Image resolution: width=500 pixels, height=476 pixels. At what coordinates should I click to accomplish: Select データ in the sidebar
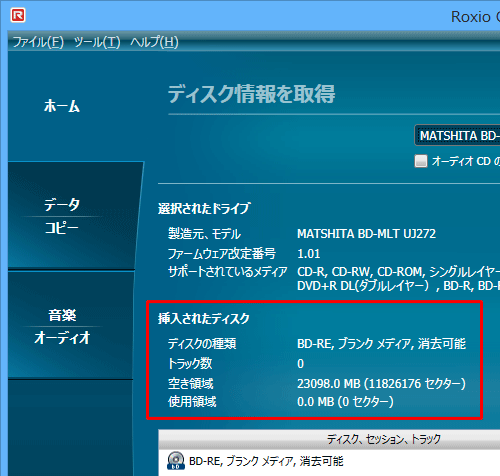click(62, 204)
